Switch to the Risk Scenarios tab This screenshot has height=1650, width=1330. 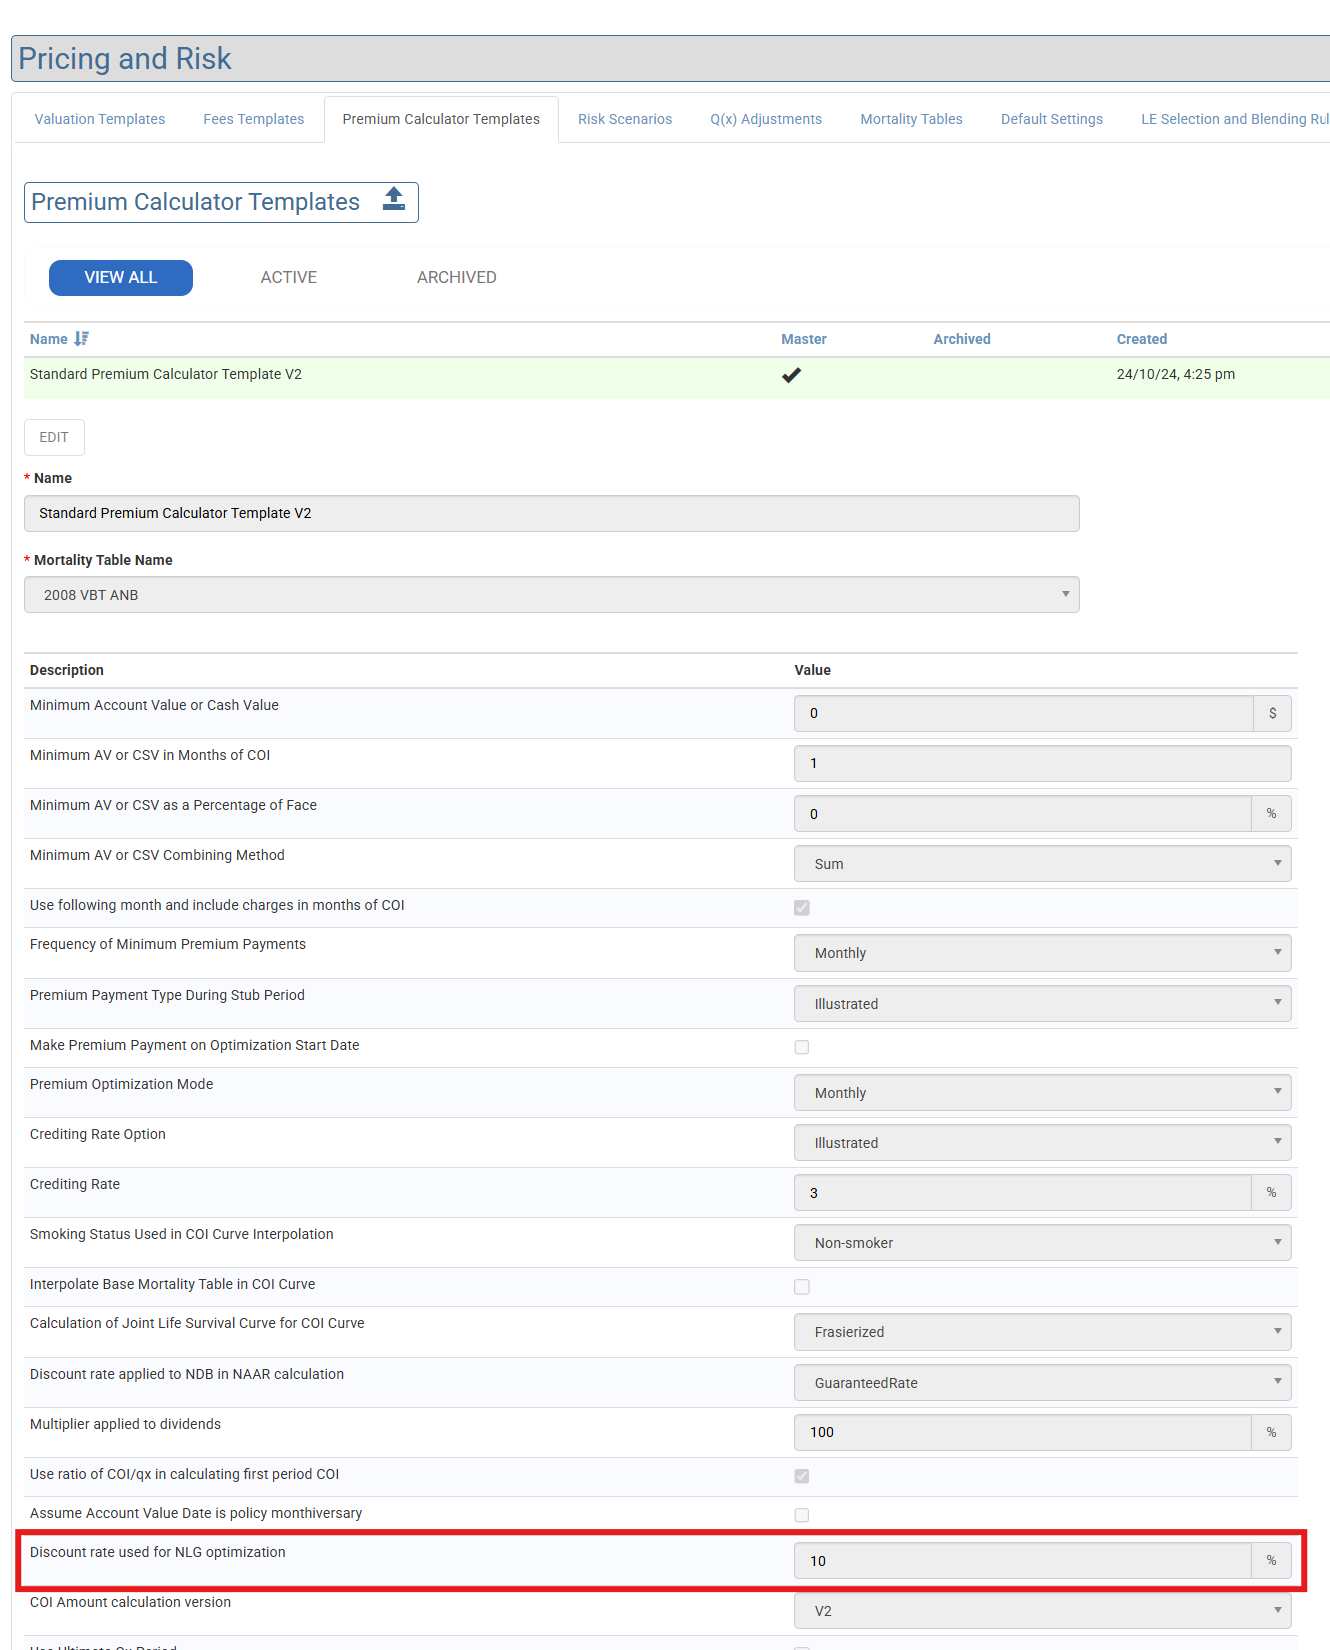point(625,119)
